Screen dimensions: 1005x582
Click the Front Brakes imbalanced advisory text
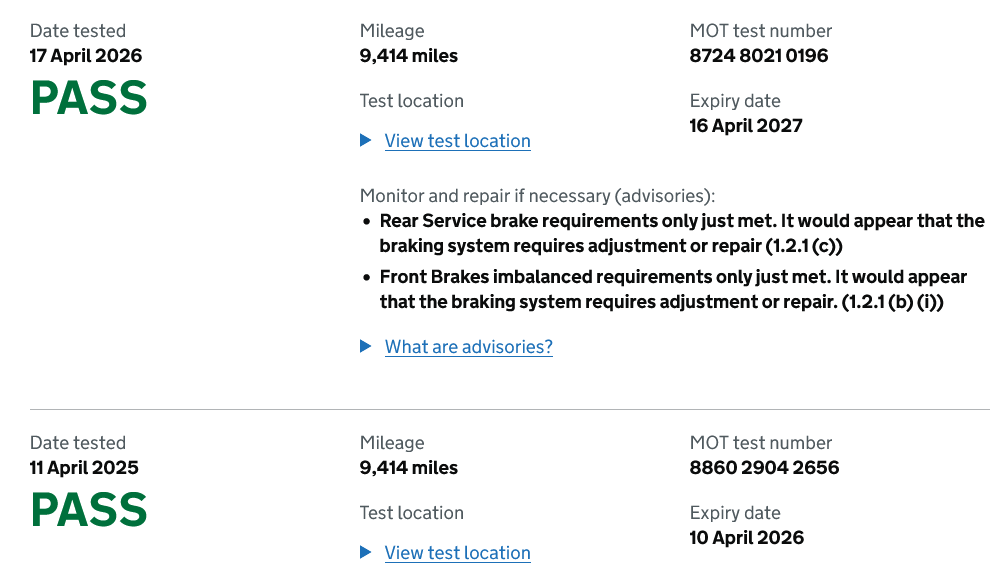click(673, 288)
